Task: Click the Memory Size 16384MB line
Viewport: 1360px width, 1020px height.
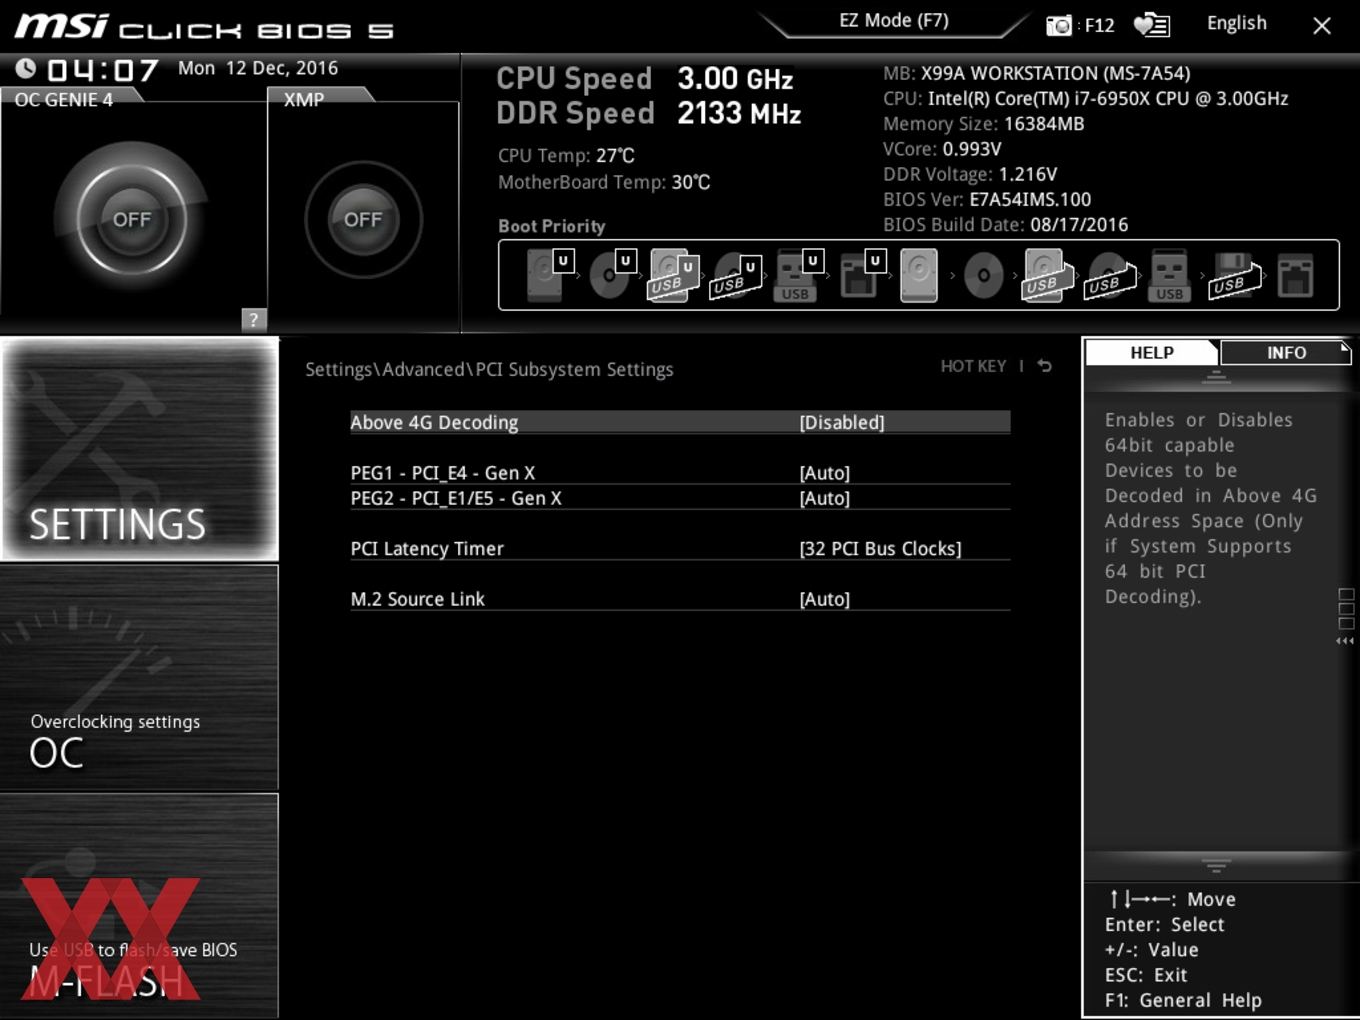Action: point(983,123)
